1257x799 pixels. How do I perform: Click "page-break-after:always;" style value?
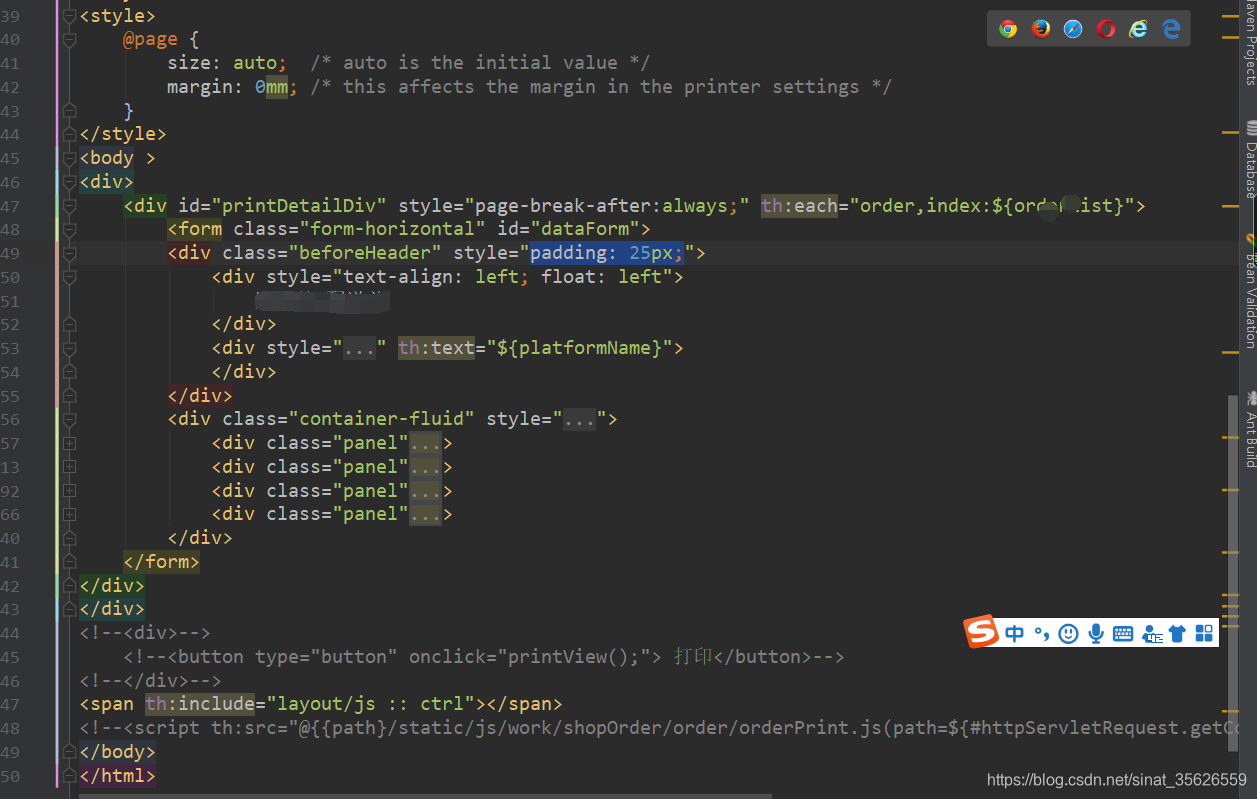(607, 206)
